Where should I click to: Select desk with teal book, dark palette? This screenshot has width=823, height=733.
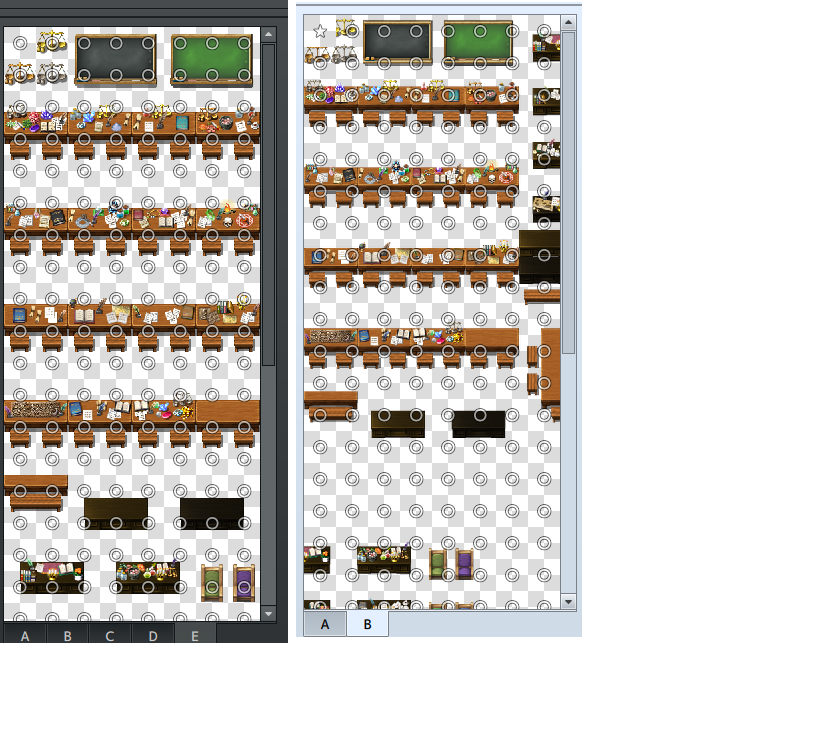[164, 123]
